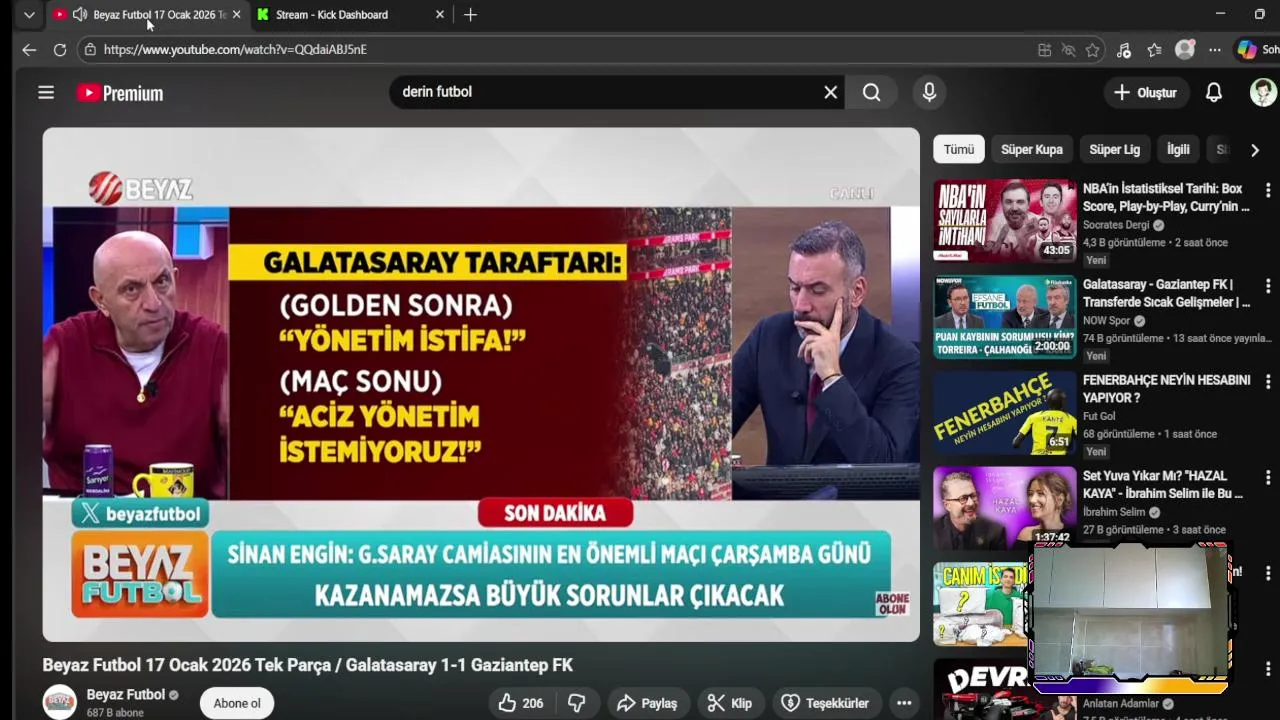Open the NOW Spor channel link
This screenshot has width=1280, height=720.
pos(1106,321)
